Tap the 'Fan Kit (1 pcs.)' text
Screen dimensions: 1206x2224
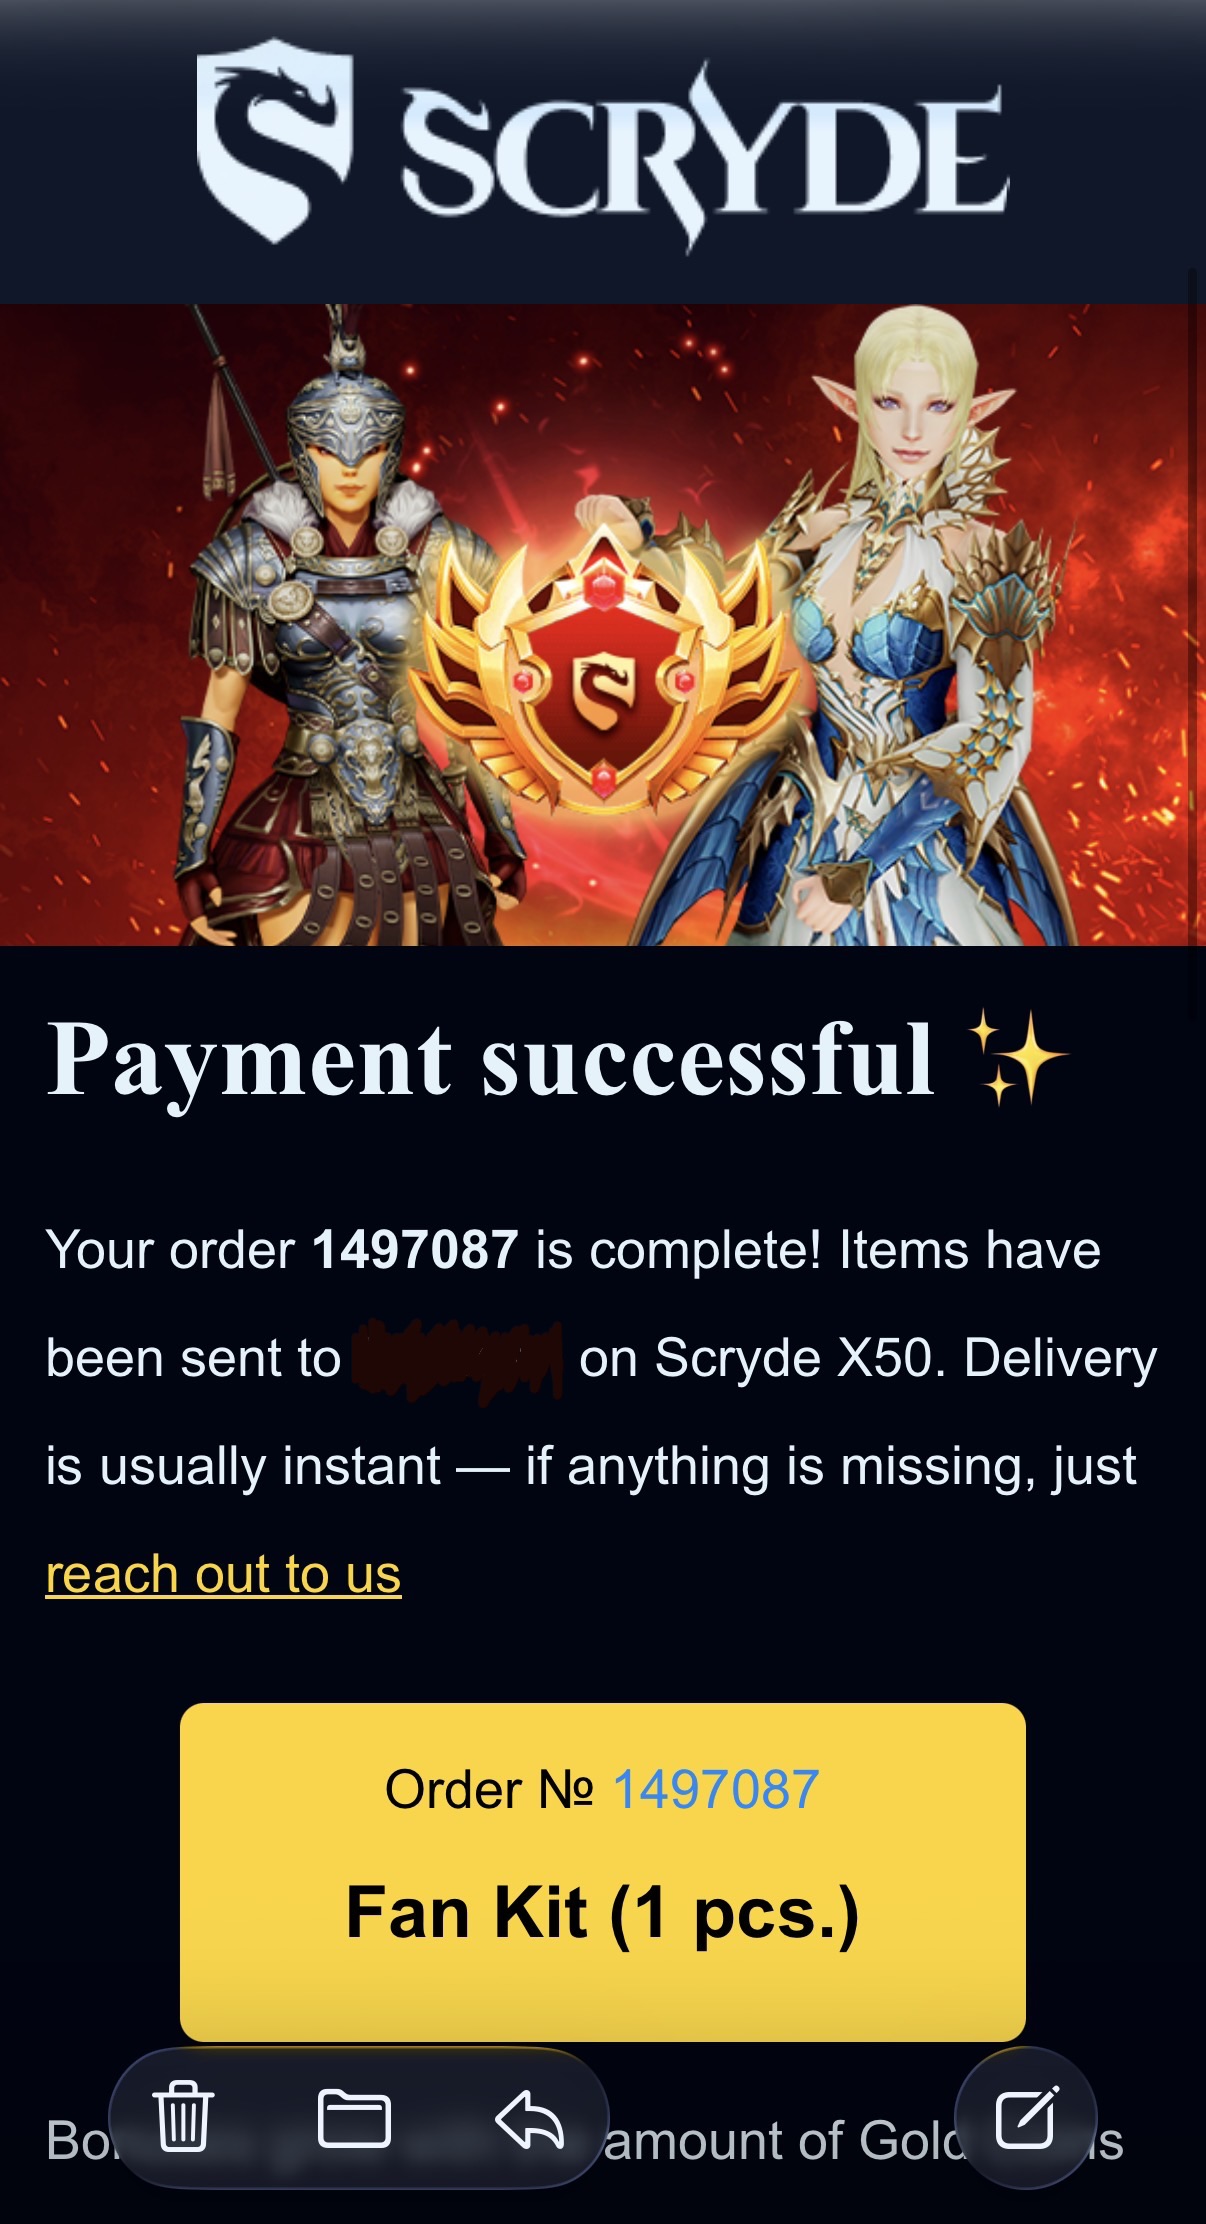(x=602, y=1914)
